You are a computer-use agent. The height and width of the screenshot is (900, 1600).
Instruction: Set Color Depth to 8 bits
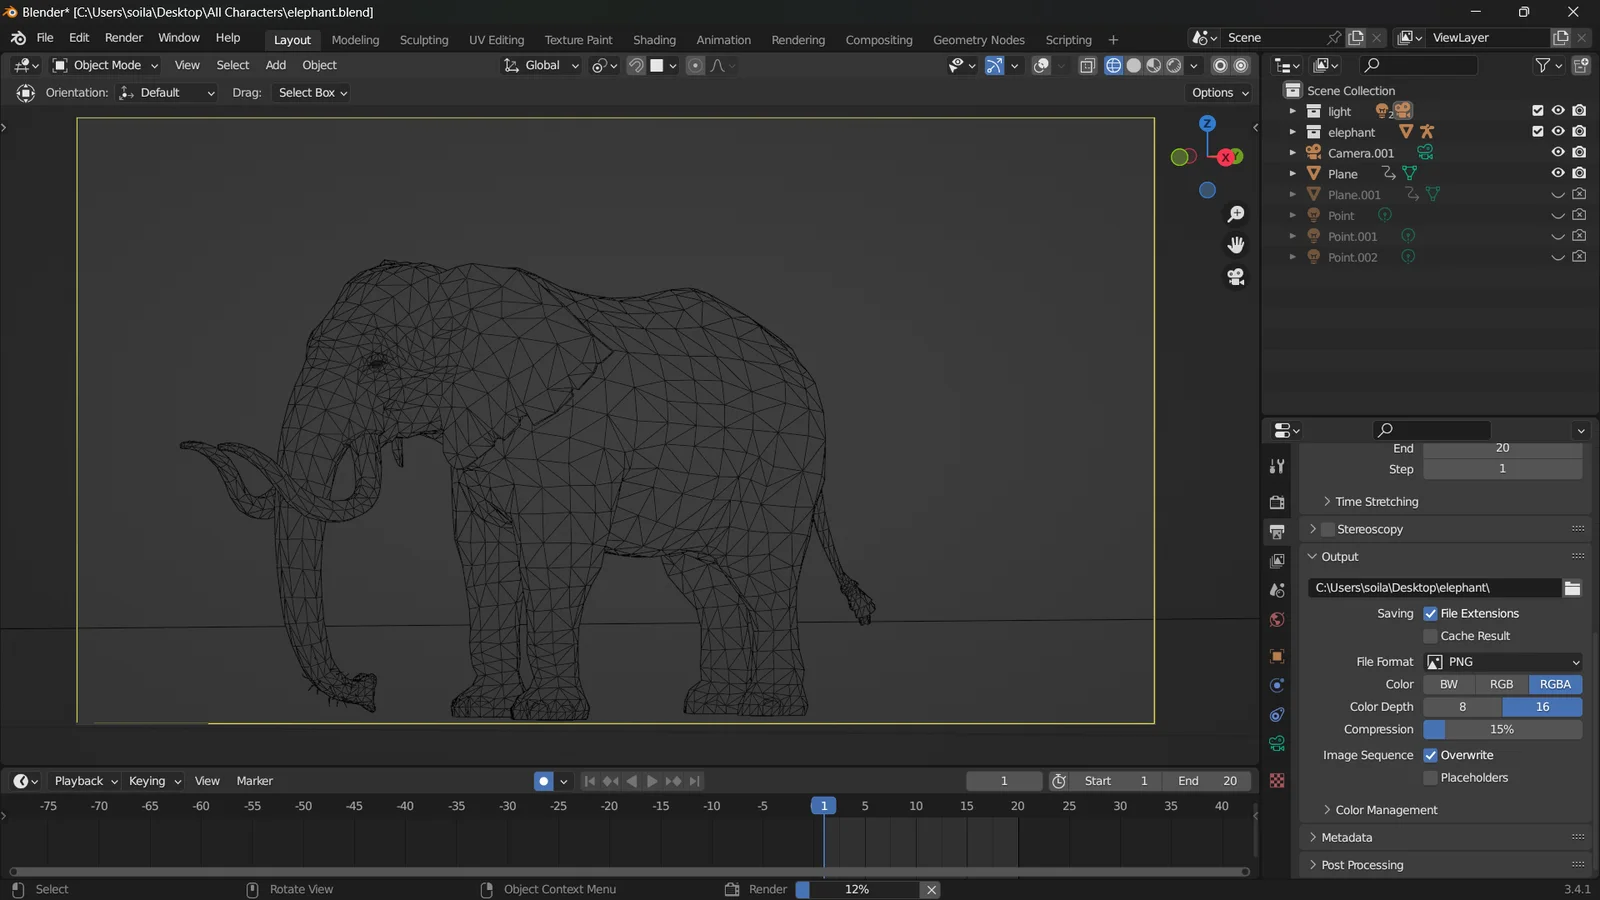tap(1461, 706)
